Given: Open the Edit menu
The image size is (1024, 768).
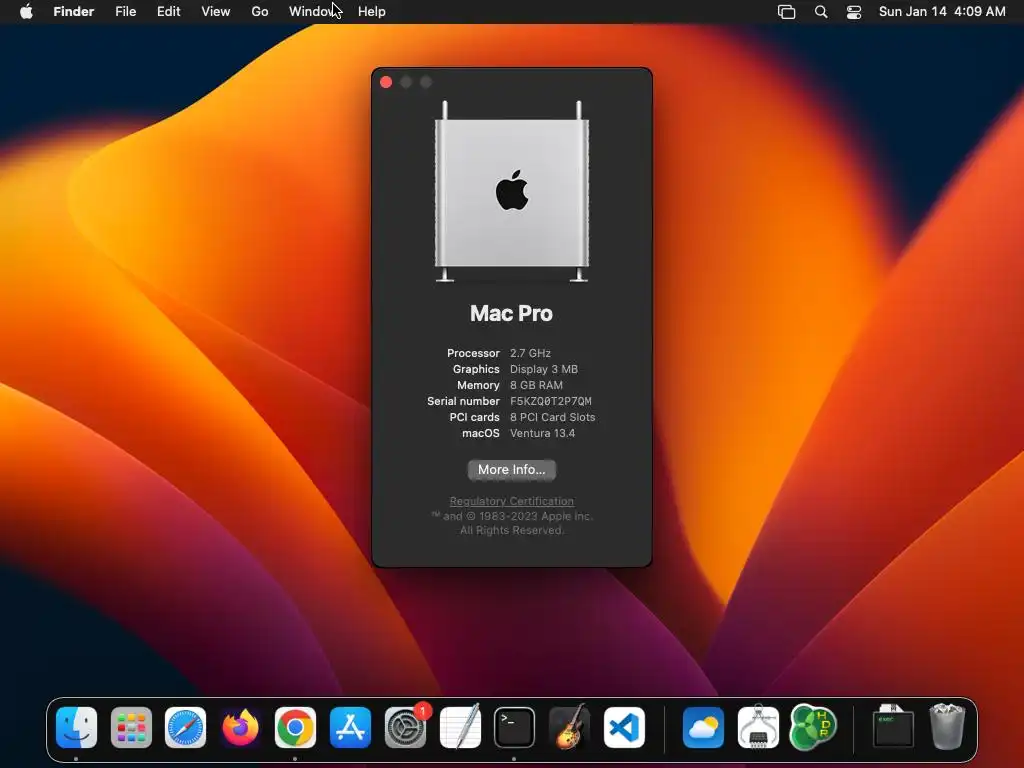Looking at the screenshot, I should point(168,12).
